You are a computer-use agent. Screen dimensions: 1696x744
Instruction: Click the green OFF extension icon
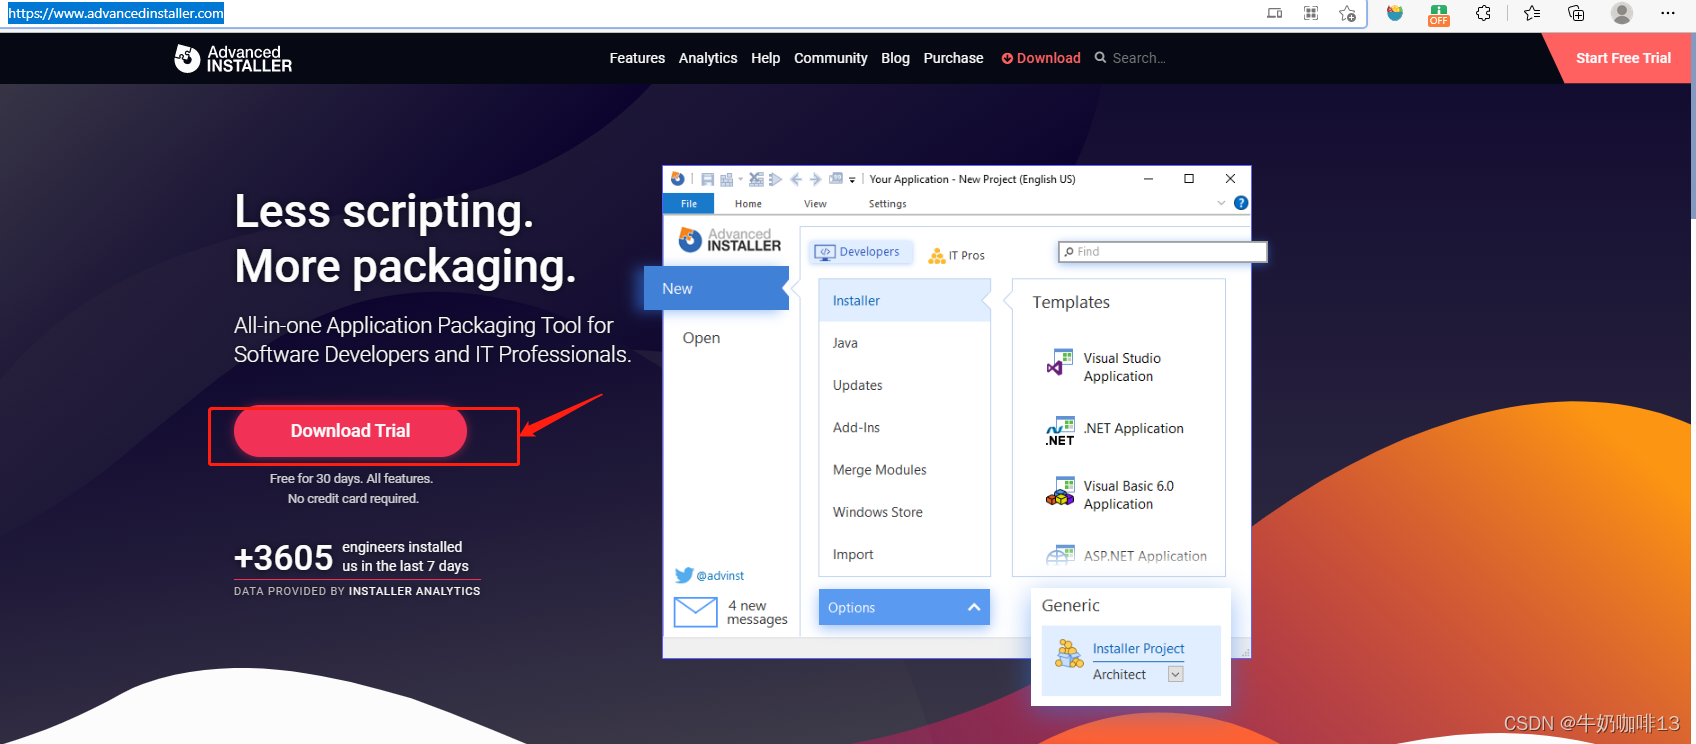click(1439, 14)
